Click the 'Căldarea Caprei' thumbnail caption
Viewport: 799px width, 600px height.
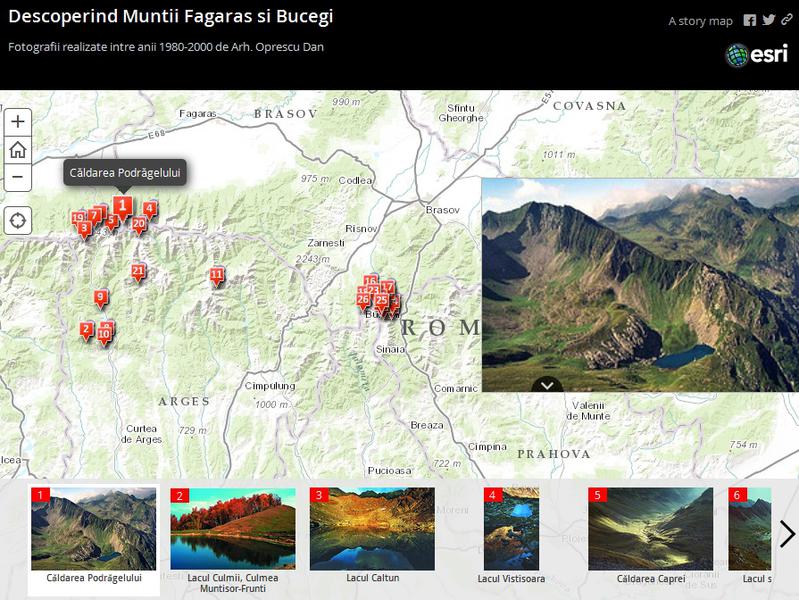651,579
